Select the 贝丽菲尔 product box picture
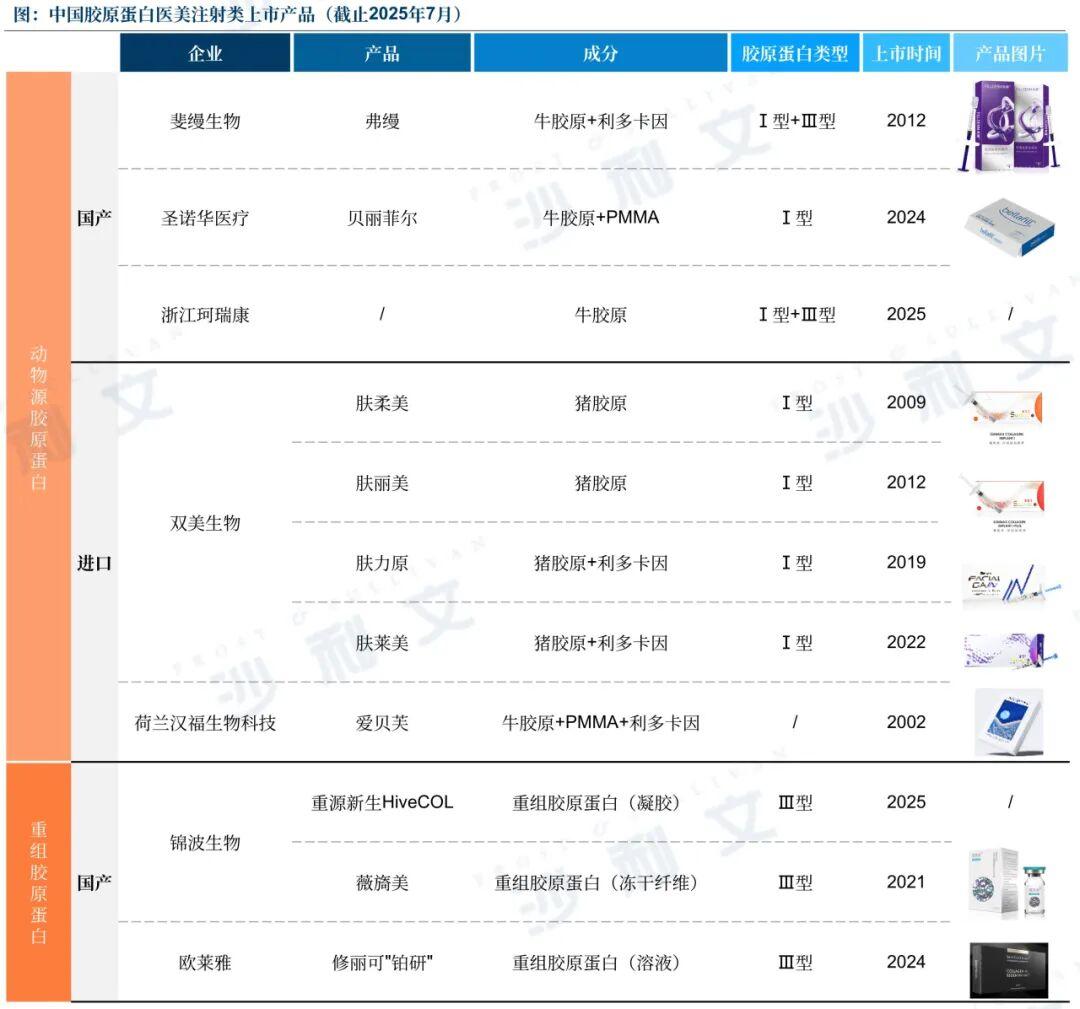 point(1009,221)
